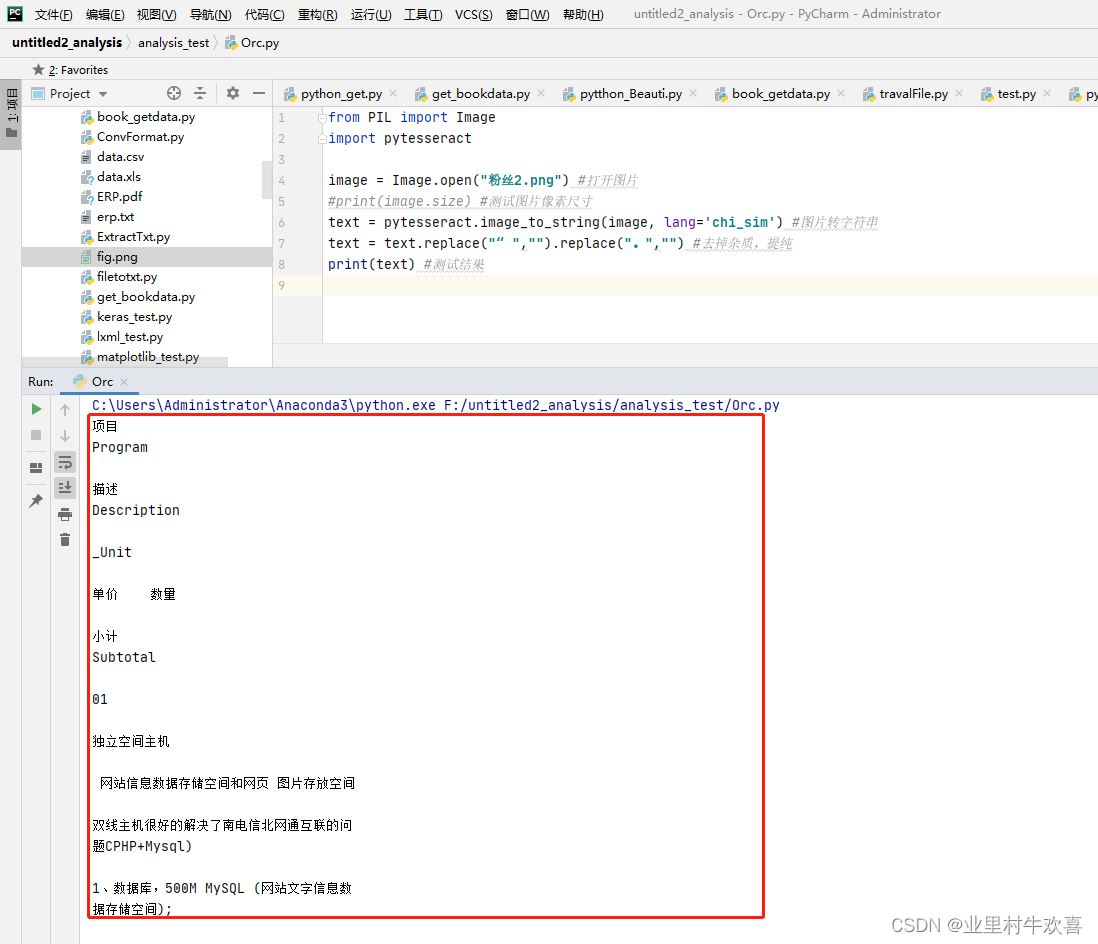
Task: Toggle scroll to end of console output
Action: 65,488
